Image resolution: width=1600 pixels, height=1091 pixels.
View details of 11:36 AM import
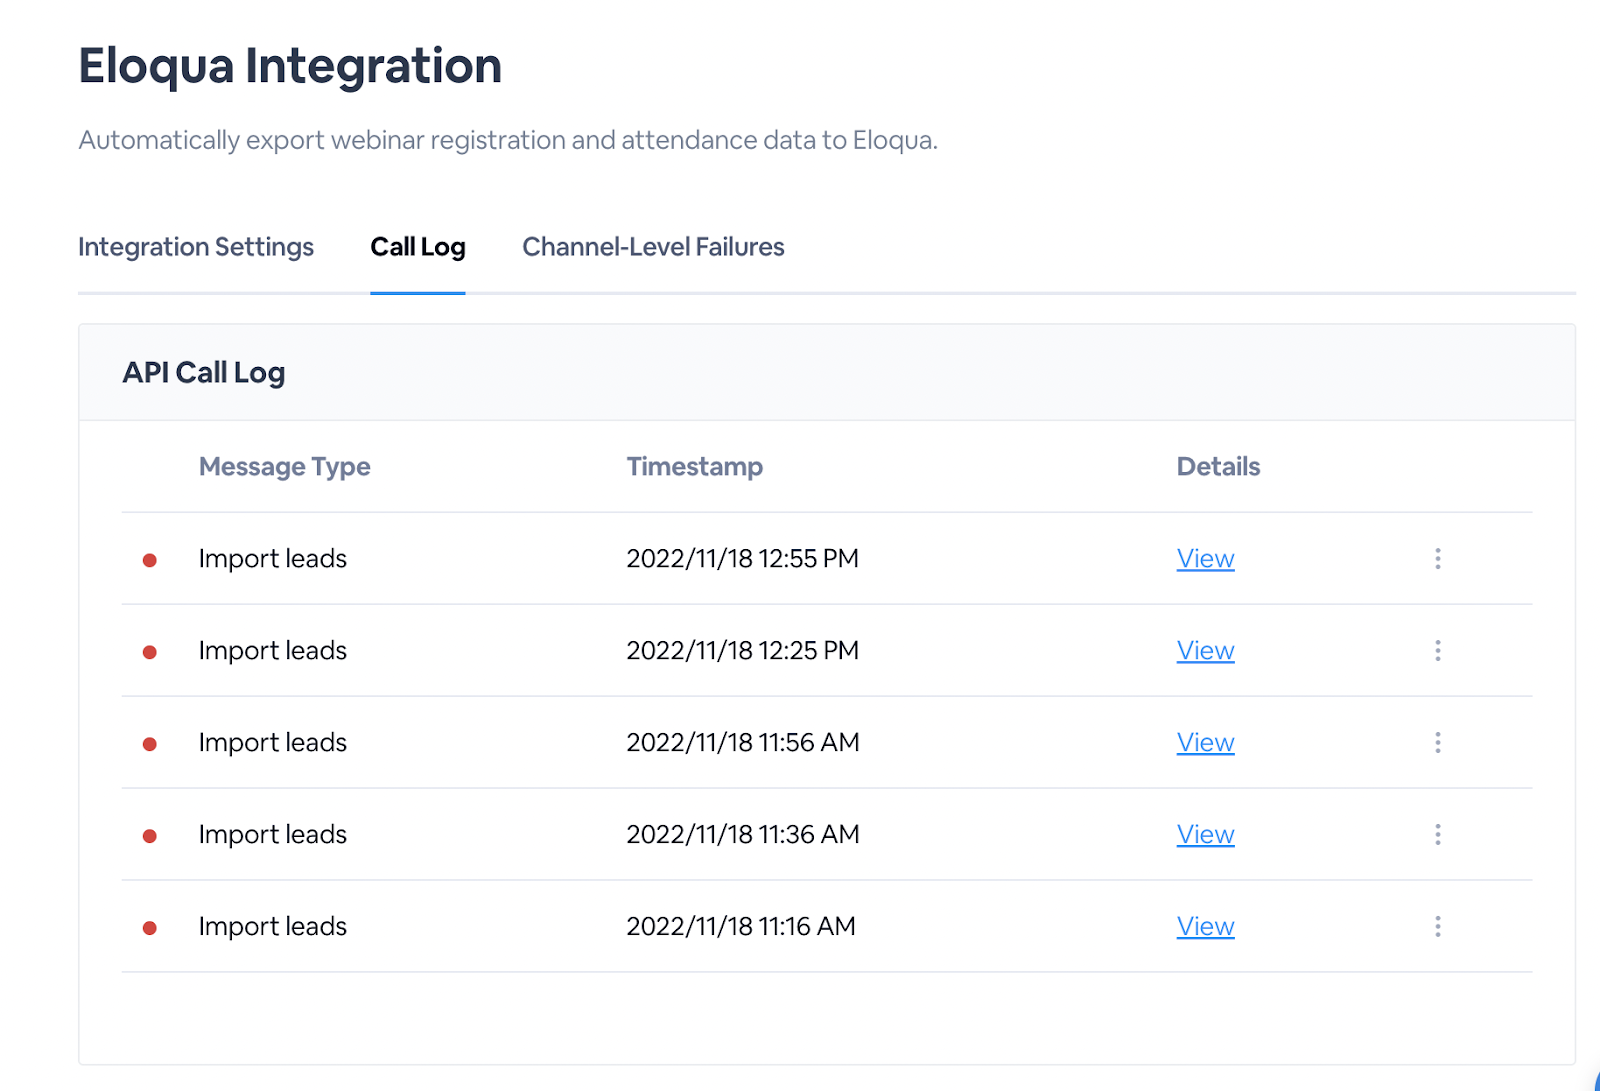1205,835
